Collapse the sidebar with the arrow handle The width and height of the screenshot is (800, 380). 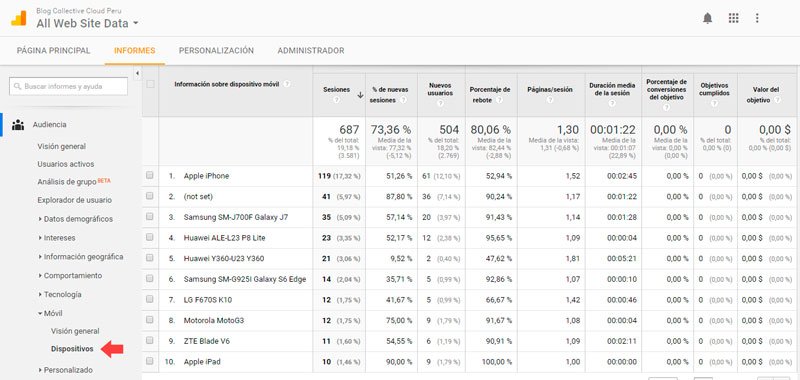pos(137,74)
